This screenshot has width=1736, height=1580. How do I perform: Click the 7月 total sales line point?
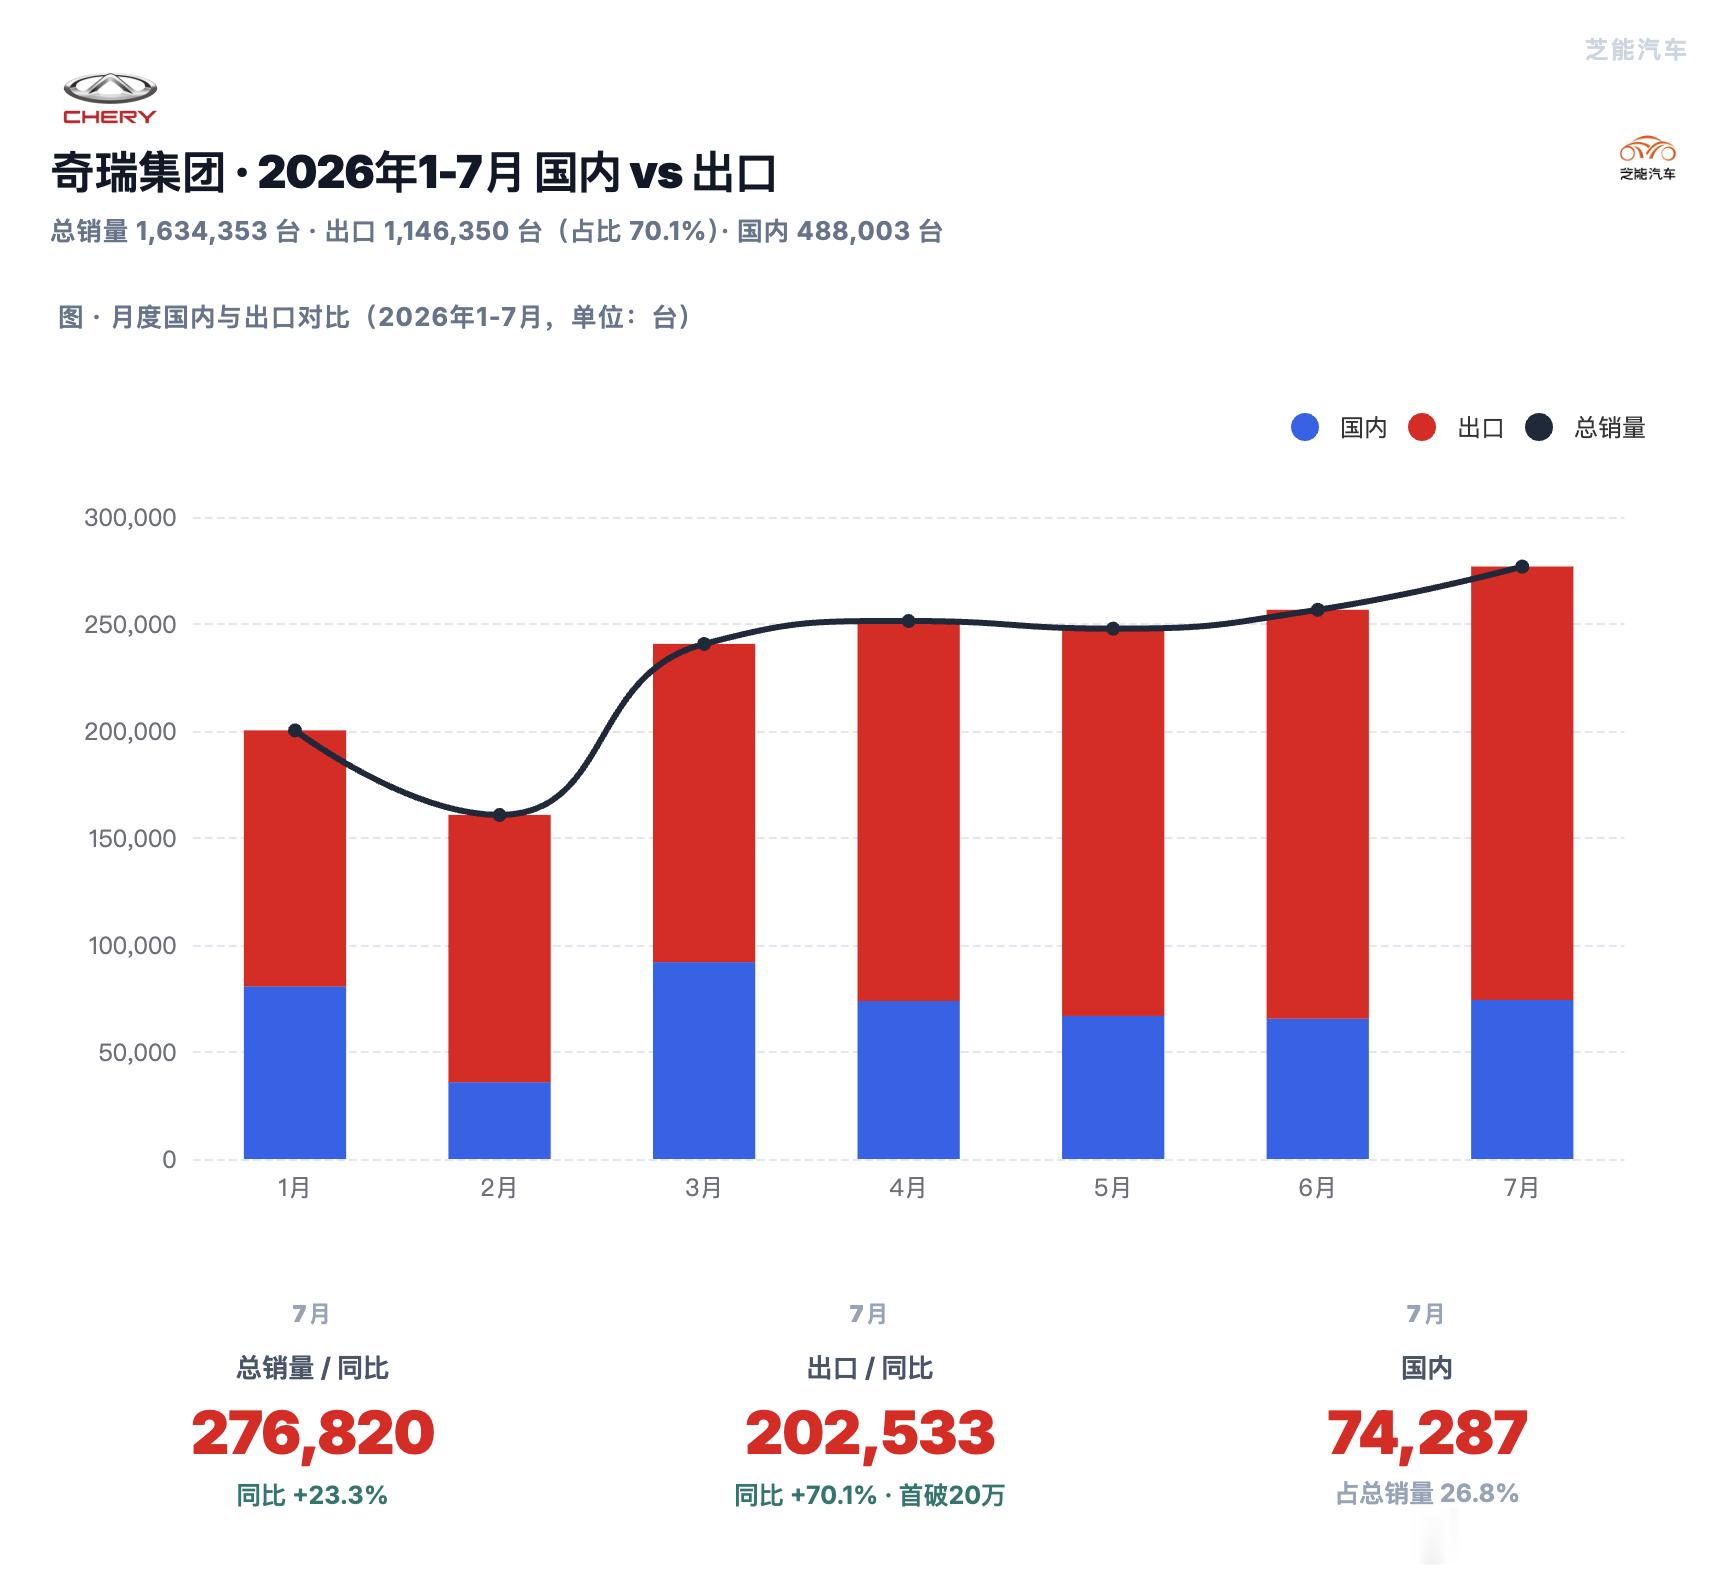tap(1522, 567)
